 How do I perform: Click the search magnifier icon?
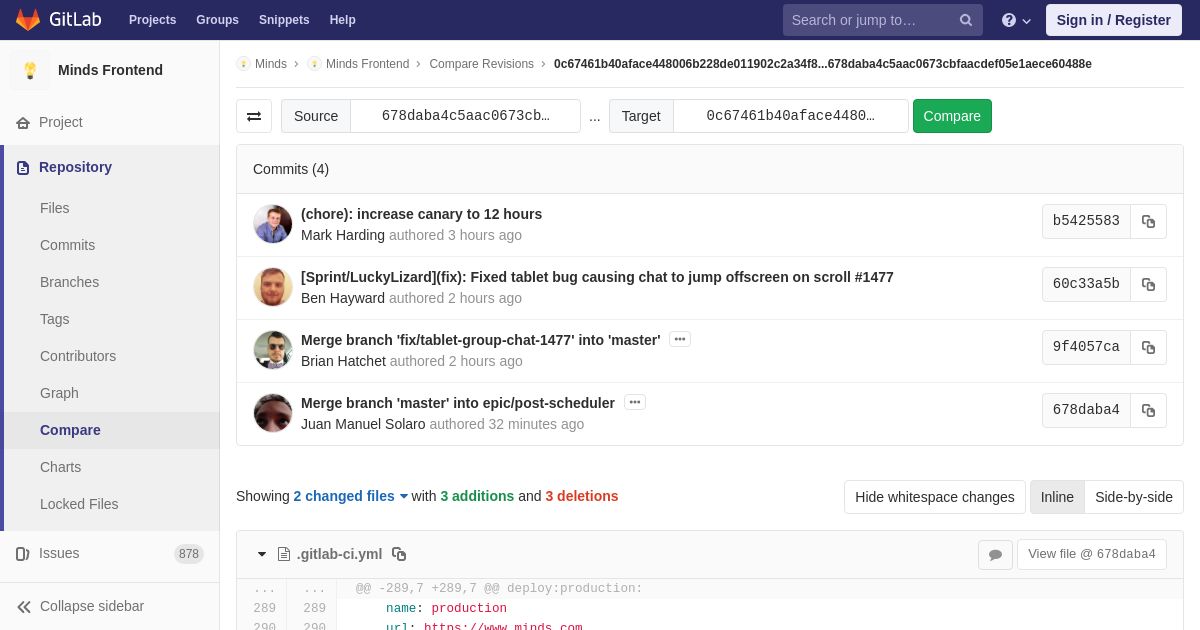click(x=966, y=20)
